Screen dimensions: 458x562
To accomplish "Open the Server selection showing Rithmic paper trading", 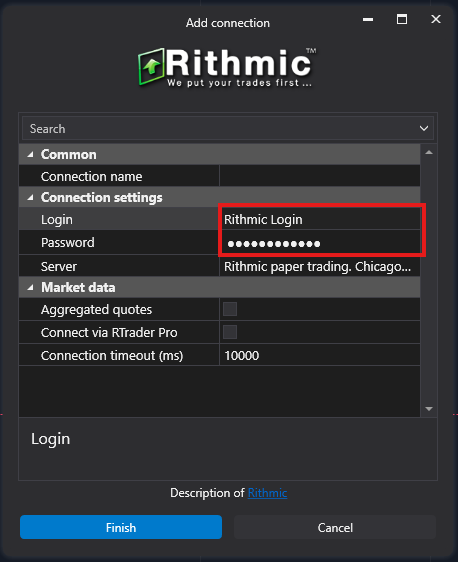I will 320,266.
